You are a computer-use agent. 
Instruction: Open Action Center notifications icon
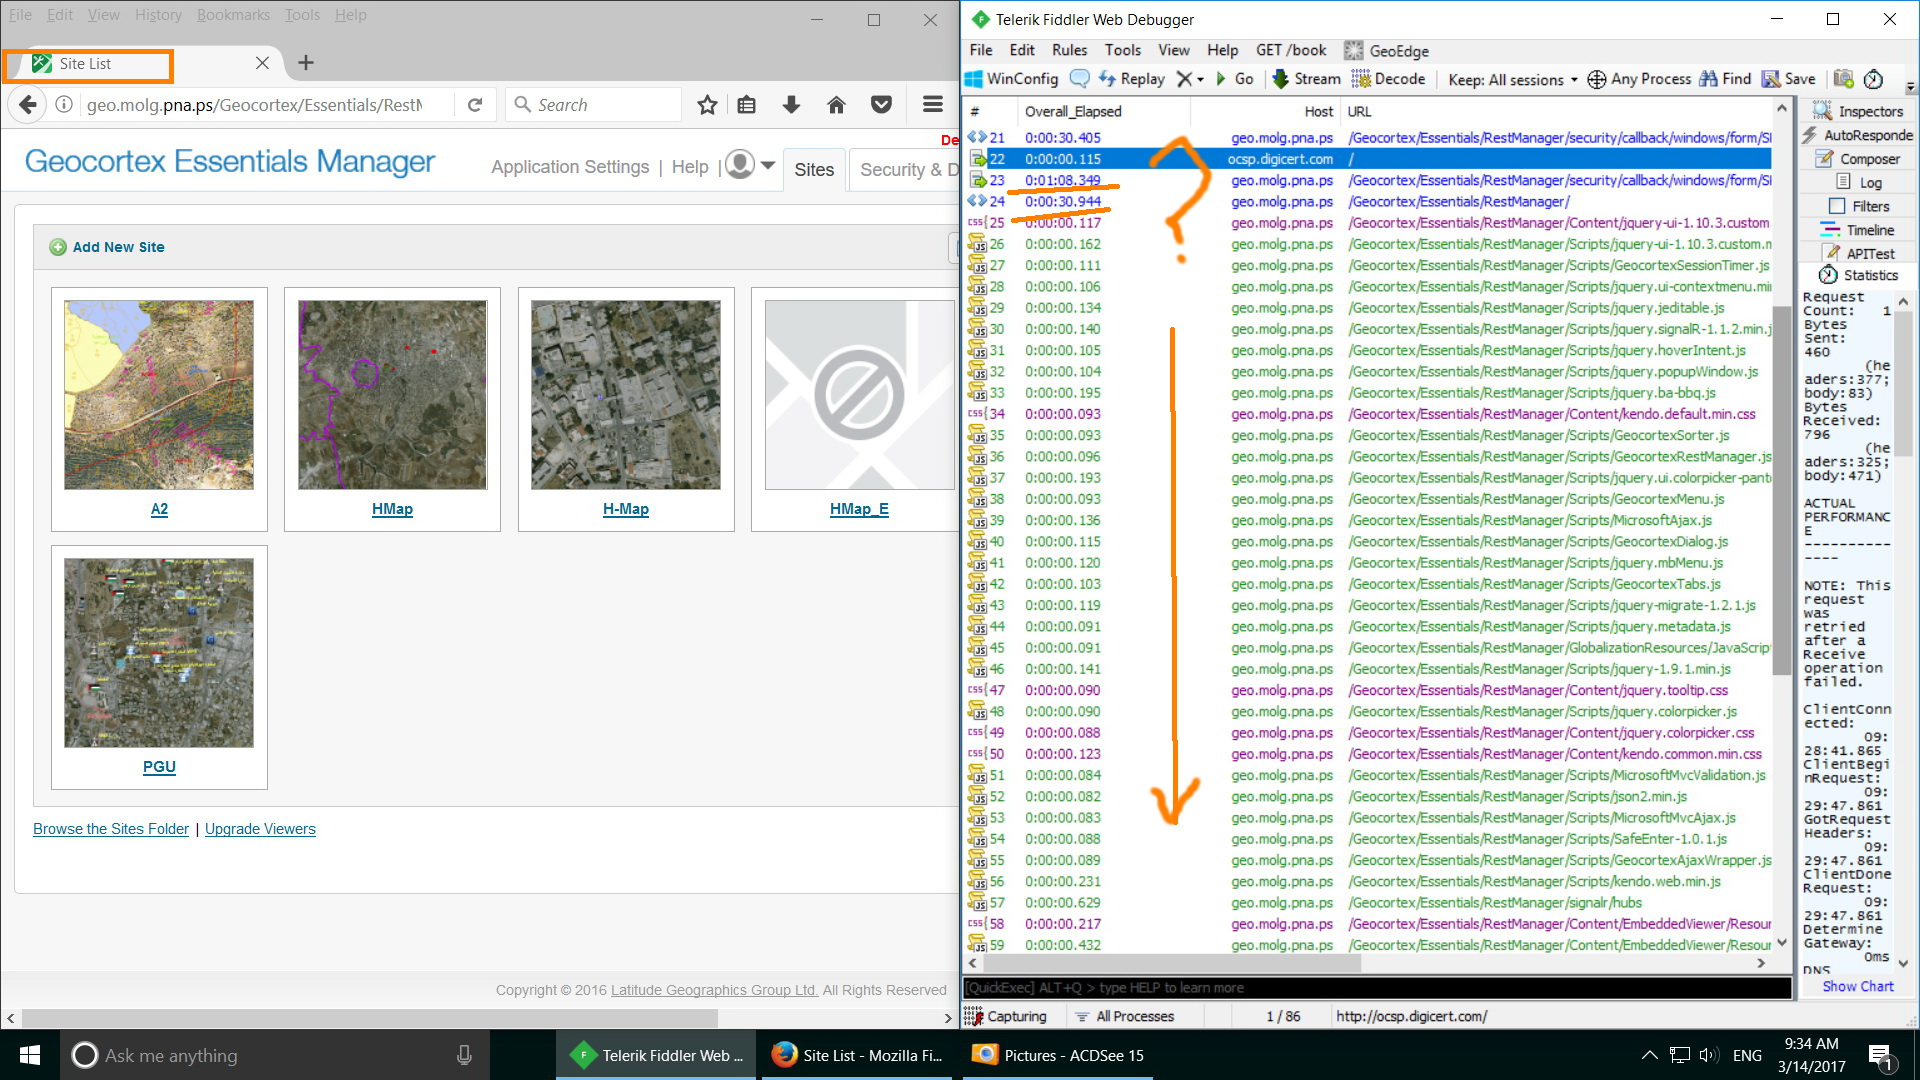click(1880, 1056)
